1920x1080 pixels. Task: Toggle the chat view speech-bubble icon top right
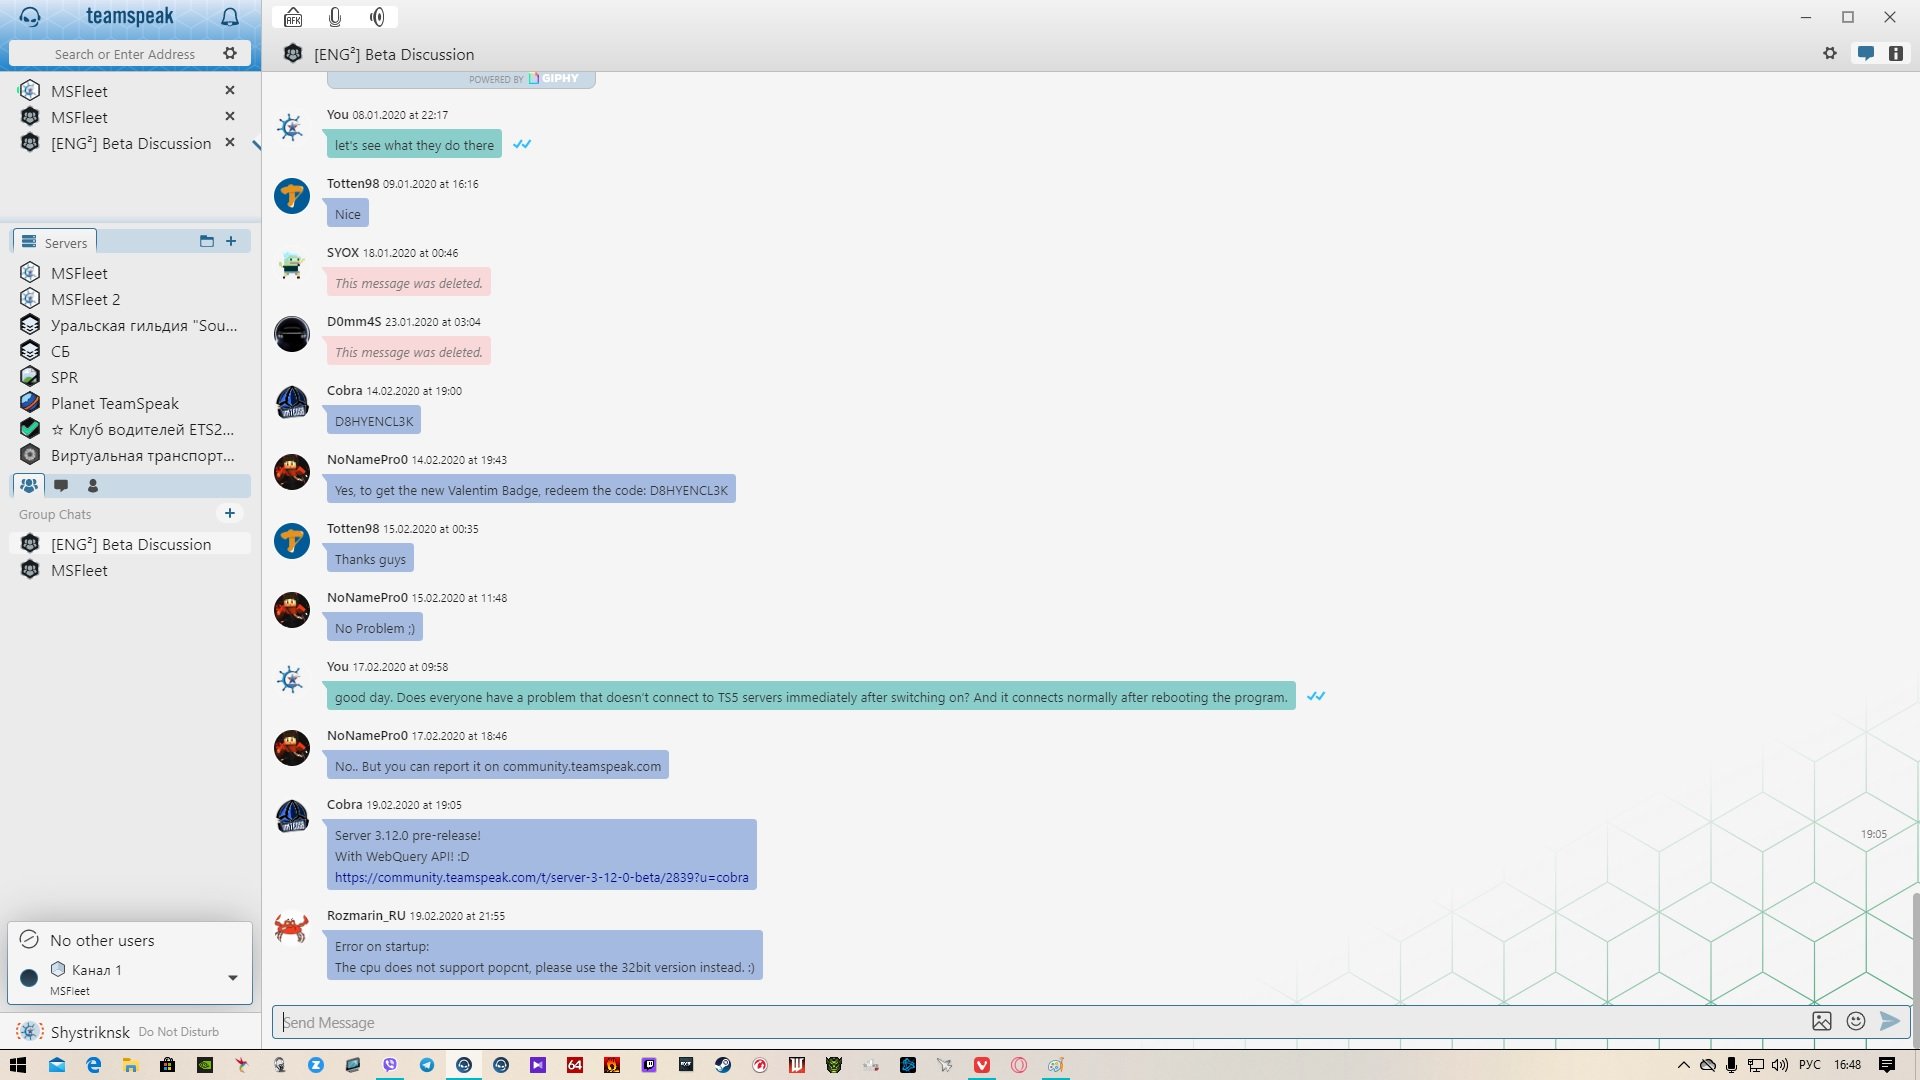click(x=1866, y=53)
